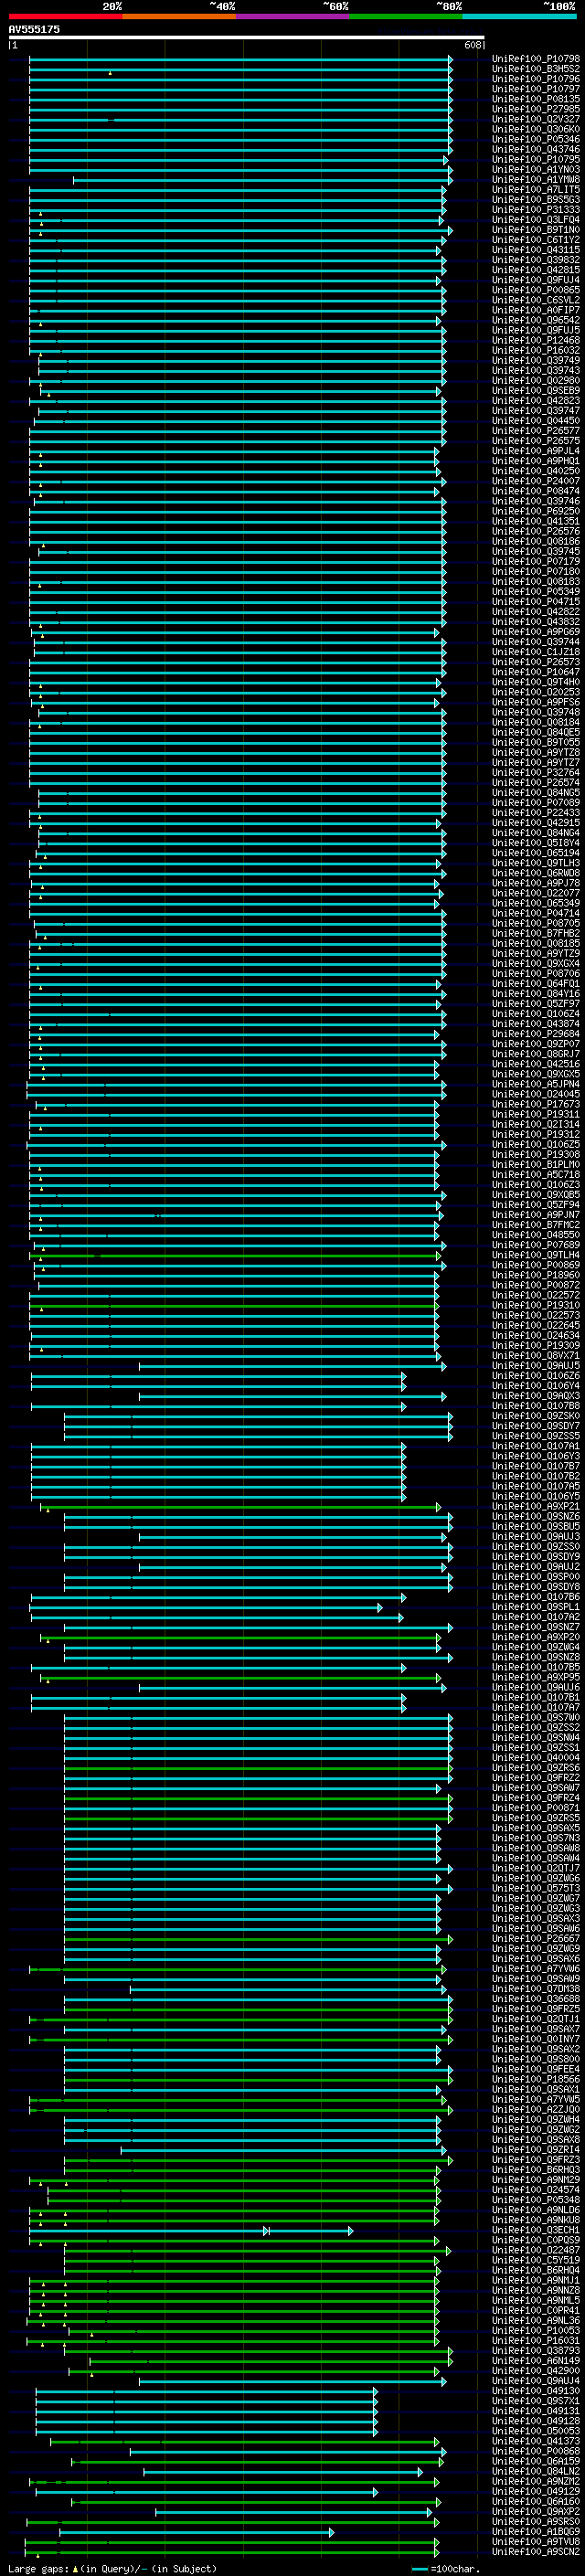Open hit UniRef100_P27985
The image size is (585, 2576).
point(536,109)
